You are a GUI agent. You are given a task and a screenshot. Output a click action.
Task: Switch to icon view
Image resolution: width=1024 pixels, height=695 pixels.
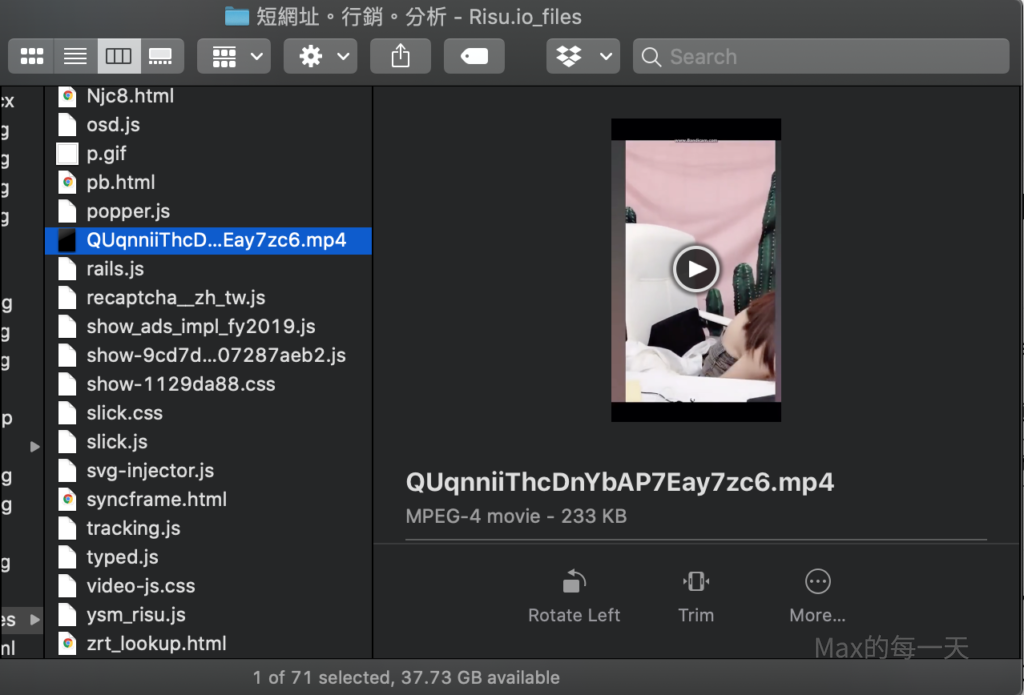(32, 56)
